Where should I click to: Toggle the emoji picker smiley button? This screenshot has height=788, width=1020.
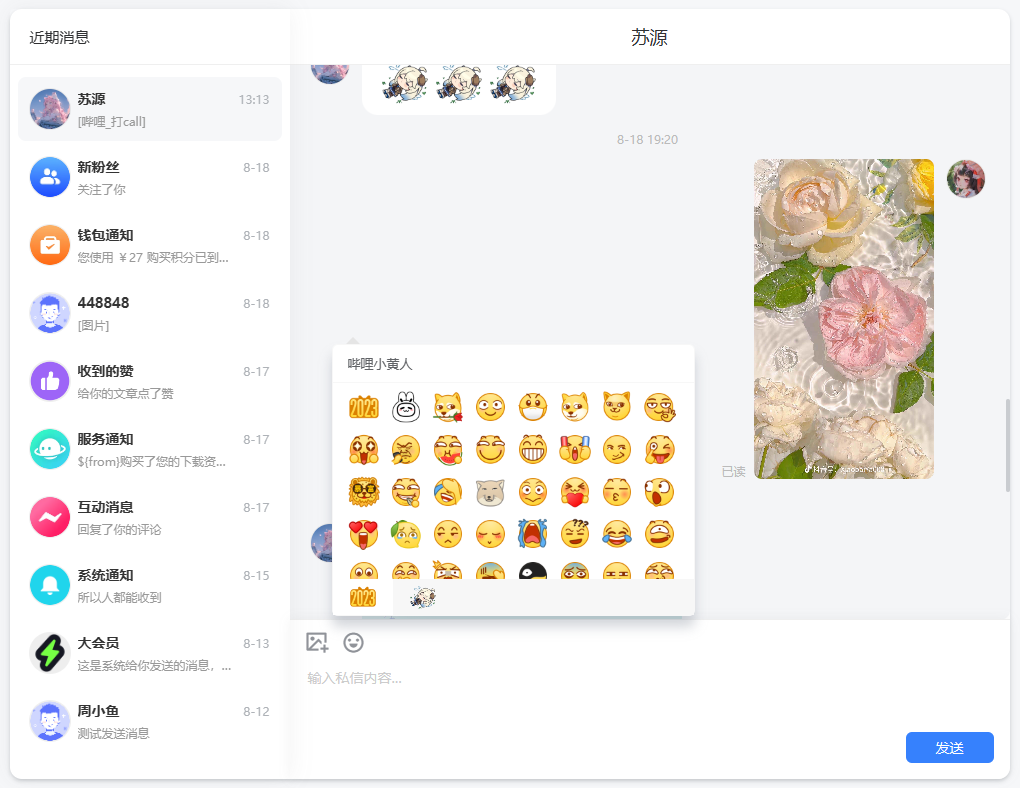[x=353, y=642]
